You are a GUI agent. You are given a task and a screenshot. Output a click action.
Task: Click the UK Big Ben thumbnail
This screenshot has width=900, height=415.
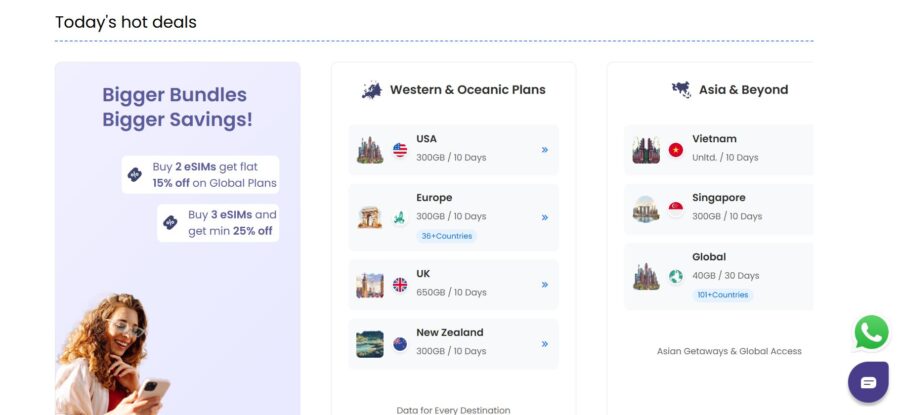click(370, 285)
